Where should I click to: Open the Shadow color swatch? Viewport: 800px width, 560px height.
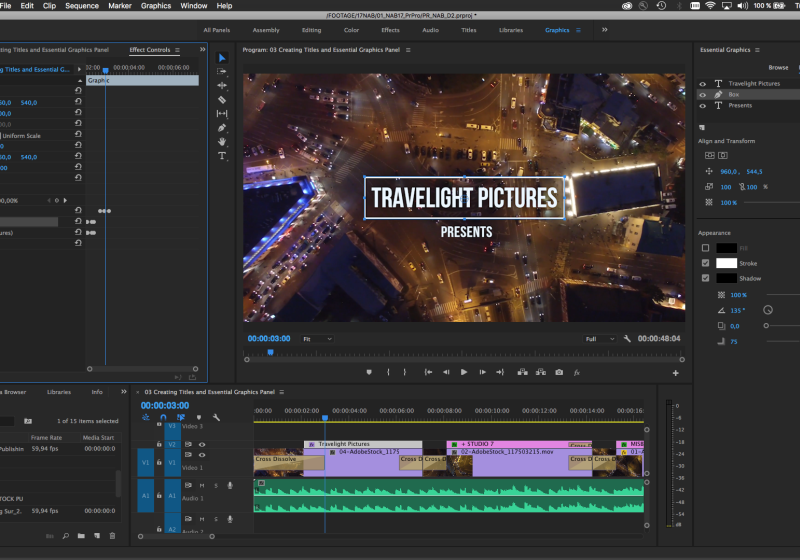point(727,278)
